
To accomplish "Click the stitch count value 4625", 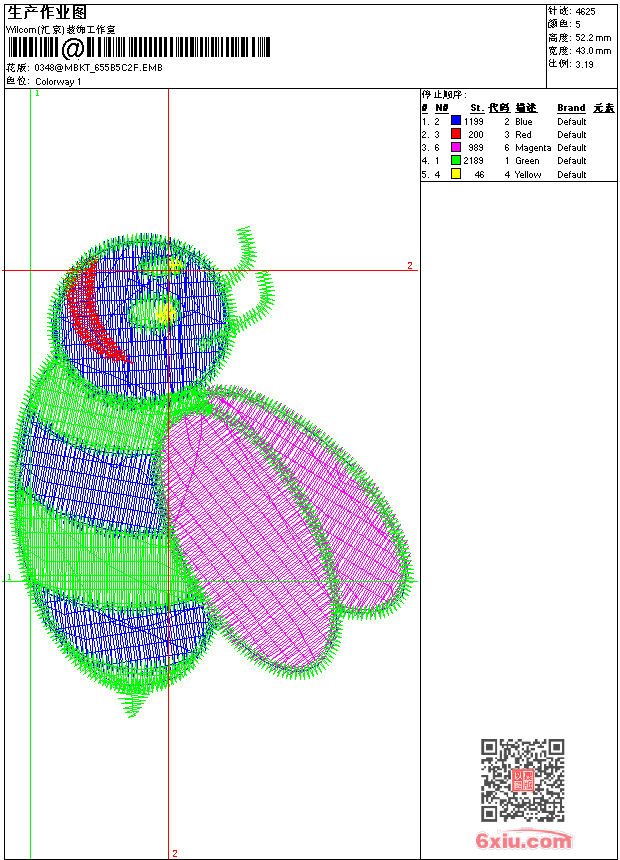I will (585, 11).
